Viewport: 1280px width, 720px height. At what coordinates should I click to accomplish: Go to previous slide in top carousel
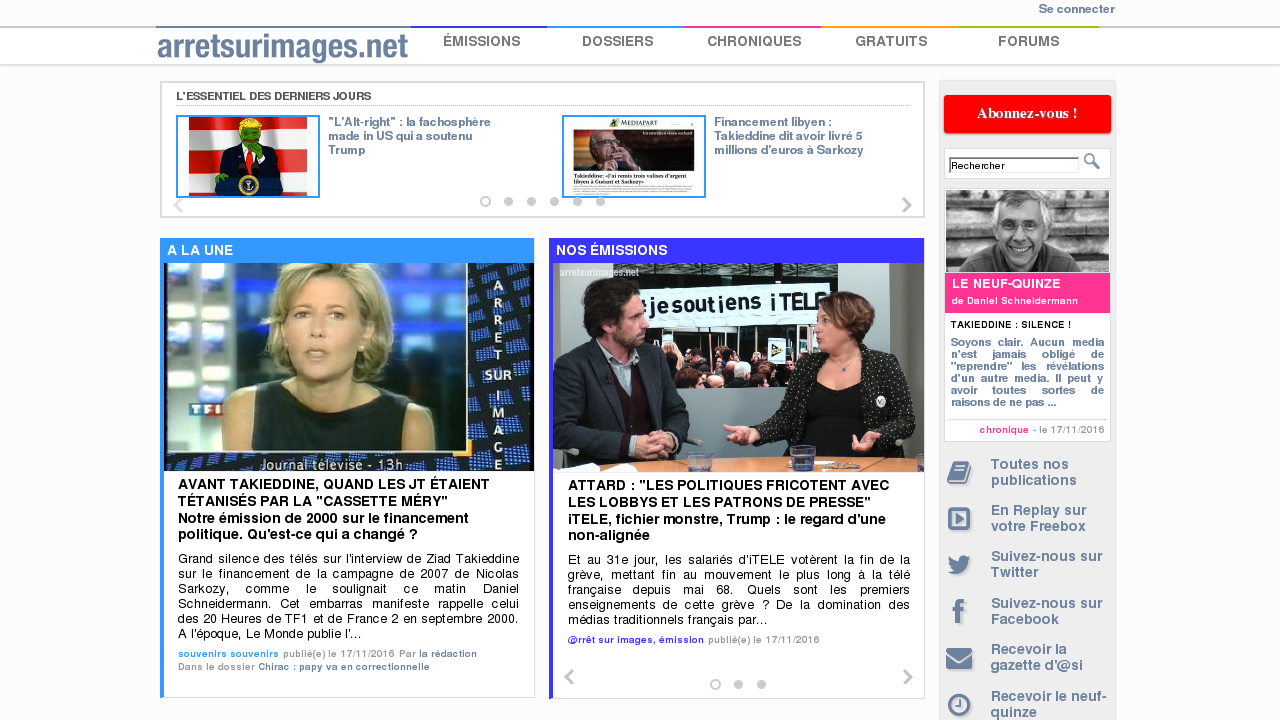click(178, 205)
